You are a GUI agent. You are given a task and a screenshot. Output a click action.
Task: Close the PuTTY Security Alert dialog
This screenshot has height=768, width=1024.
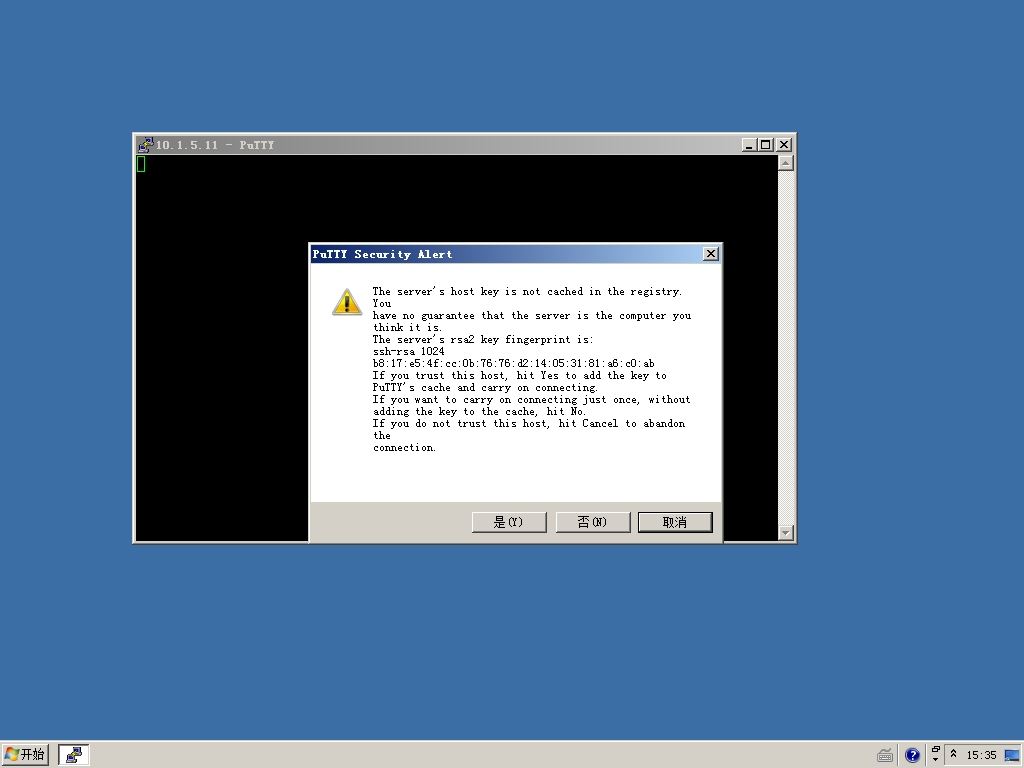[711, 253]
